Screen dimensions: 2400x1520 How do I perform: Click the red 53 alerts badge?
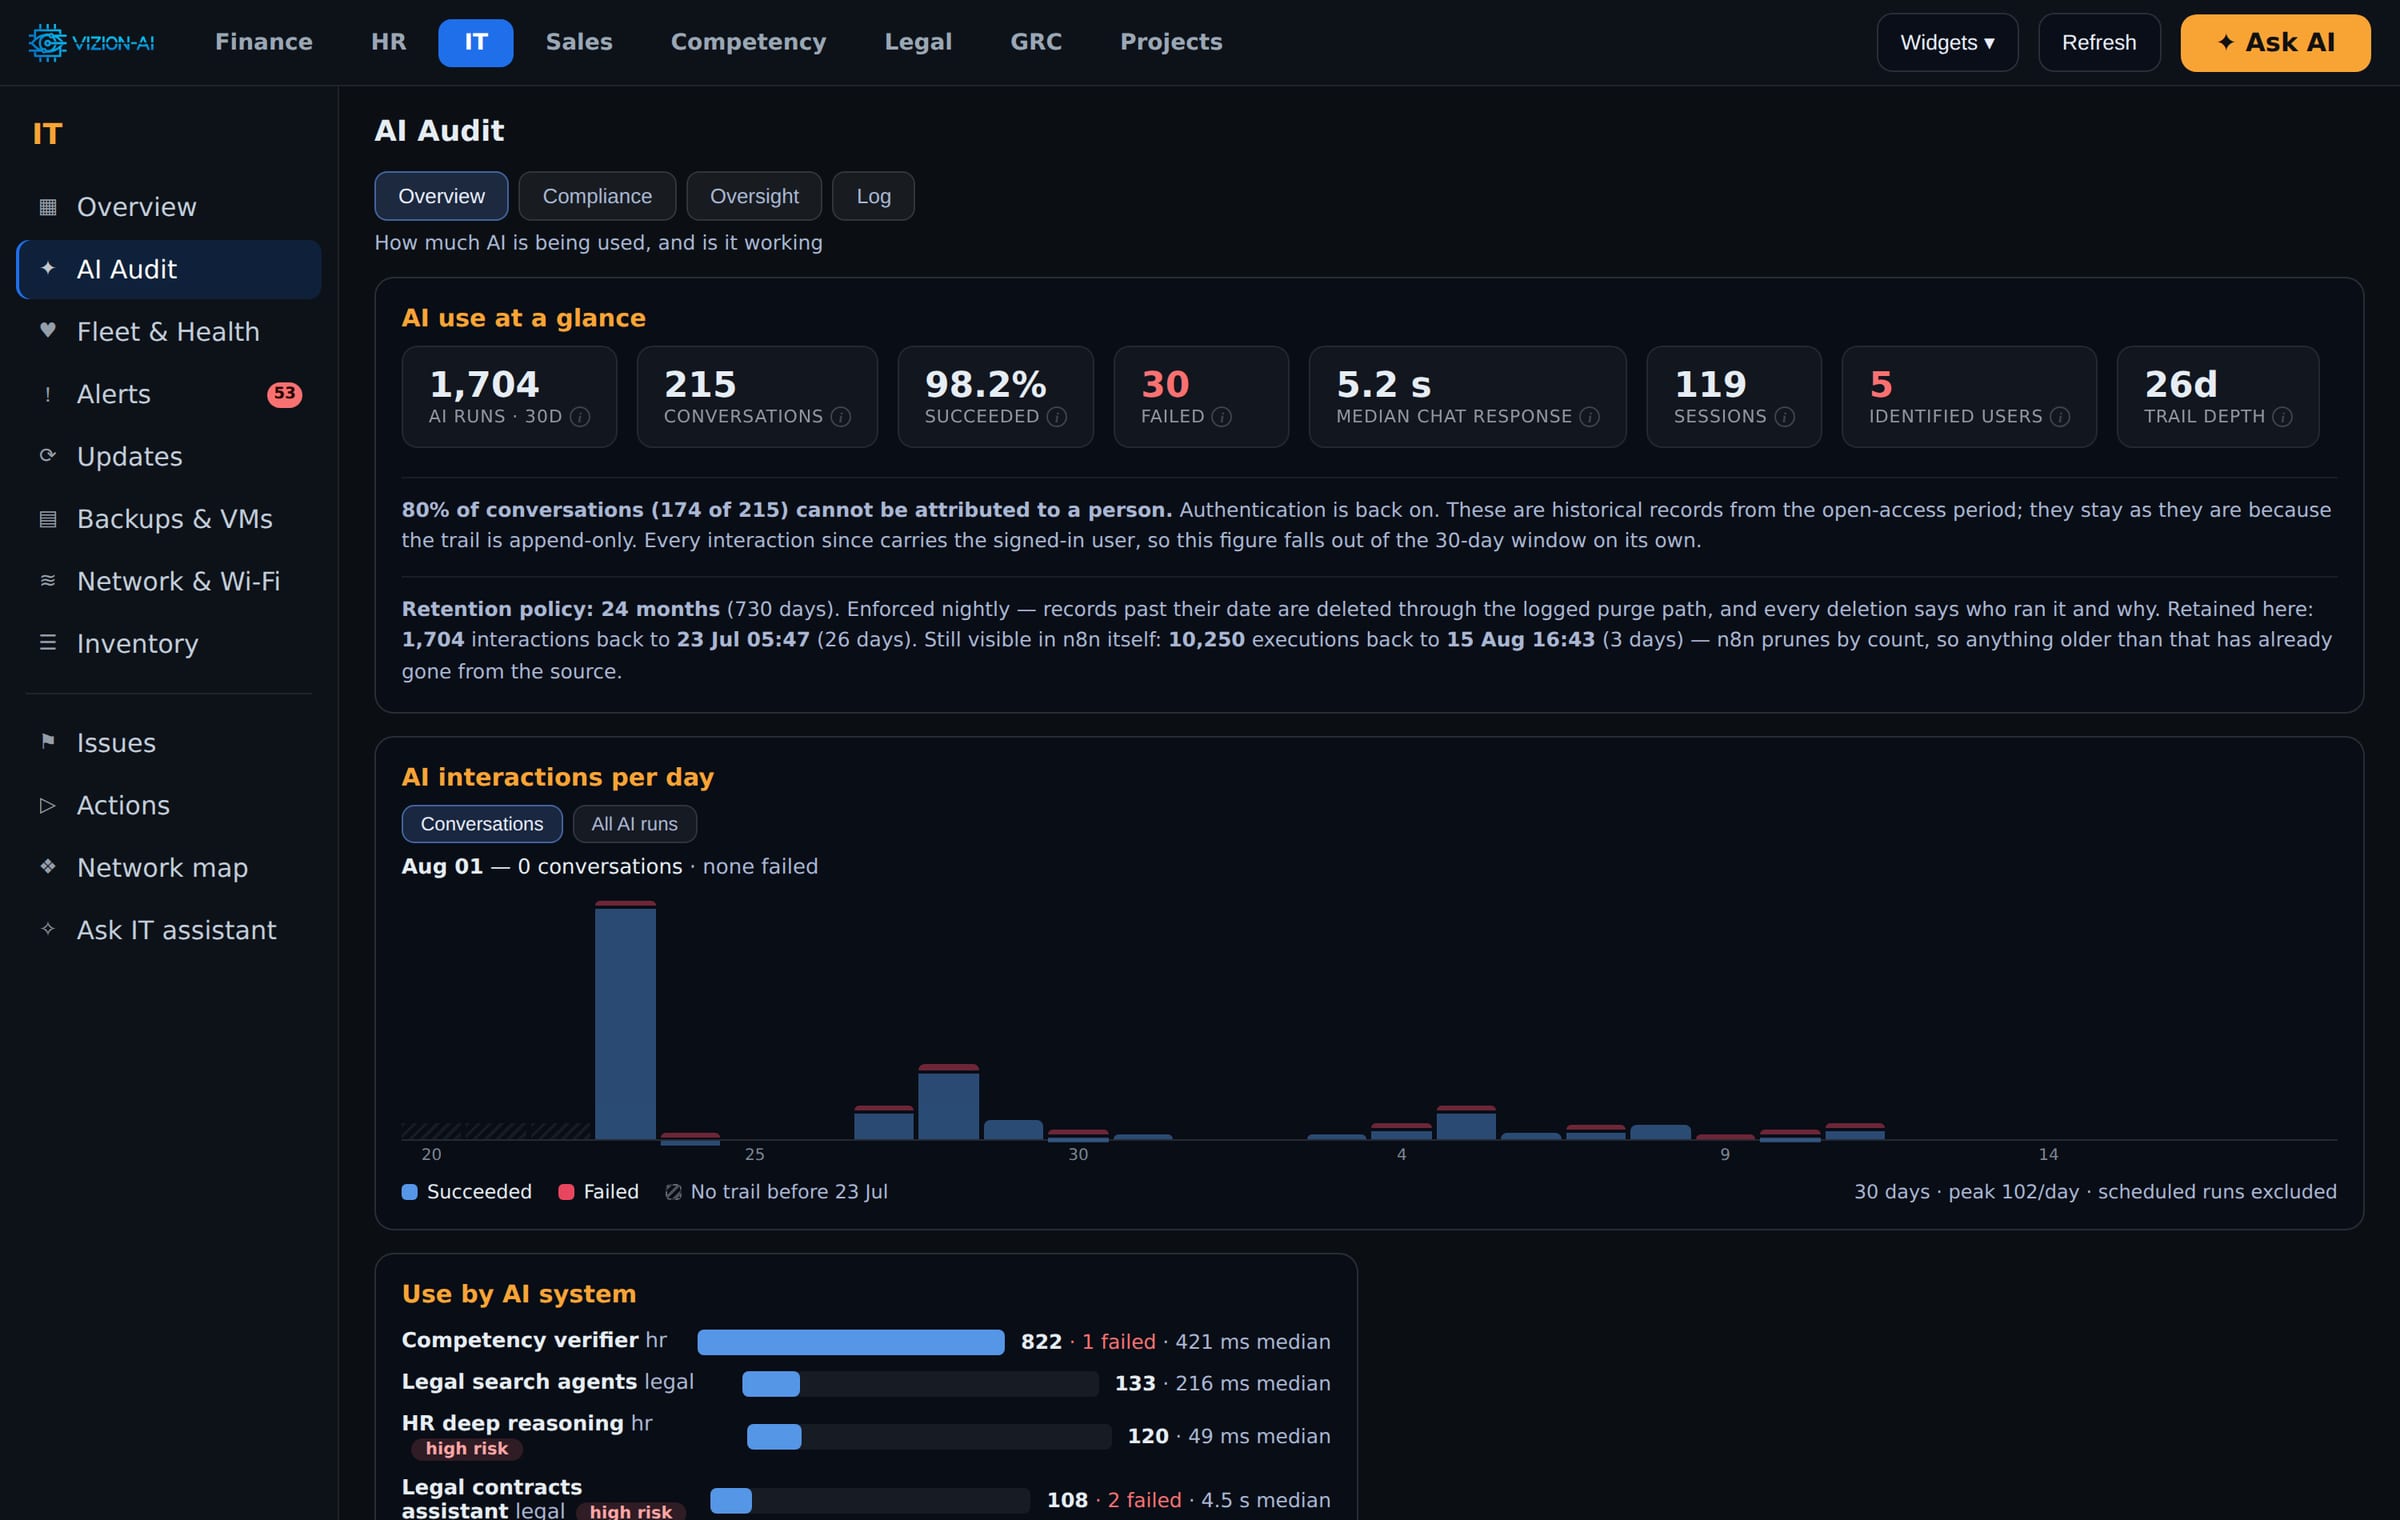(285, 394)
